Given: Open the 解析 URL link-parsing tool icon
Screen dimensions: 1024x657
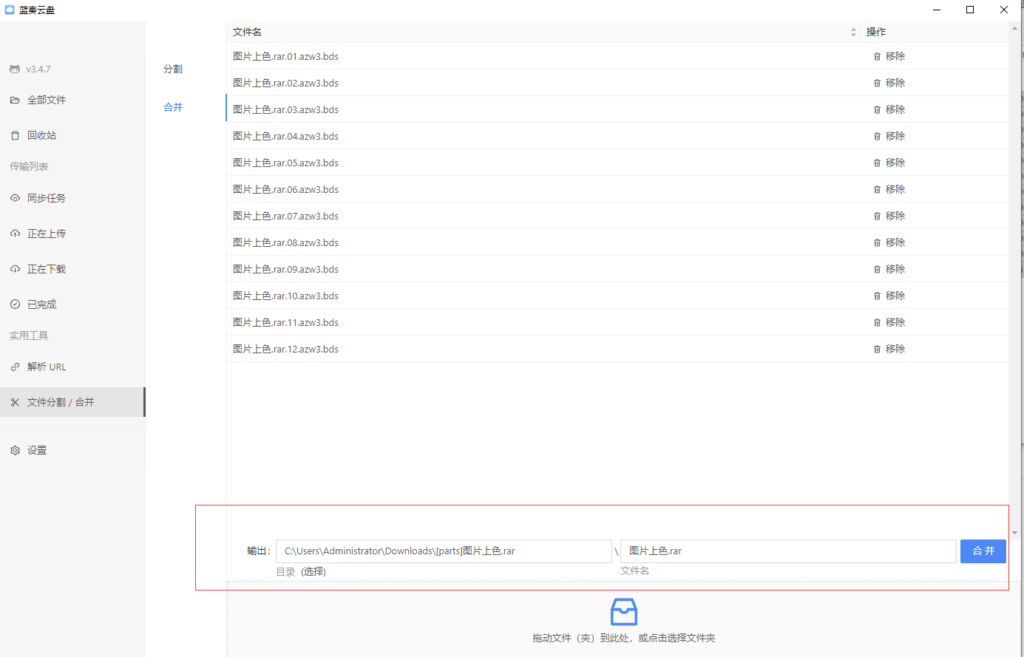Looking at the screenshot, I should [x=14, y=366].
